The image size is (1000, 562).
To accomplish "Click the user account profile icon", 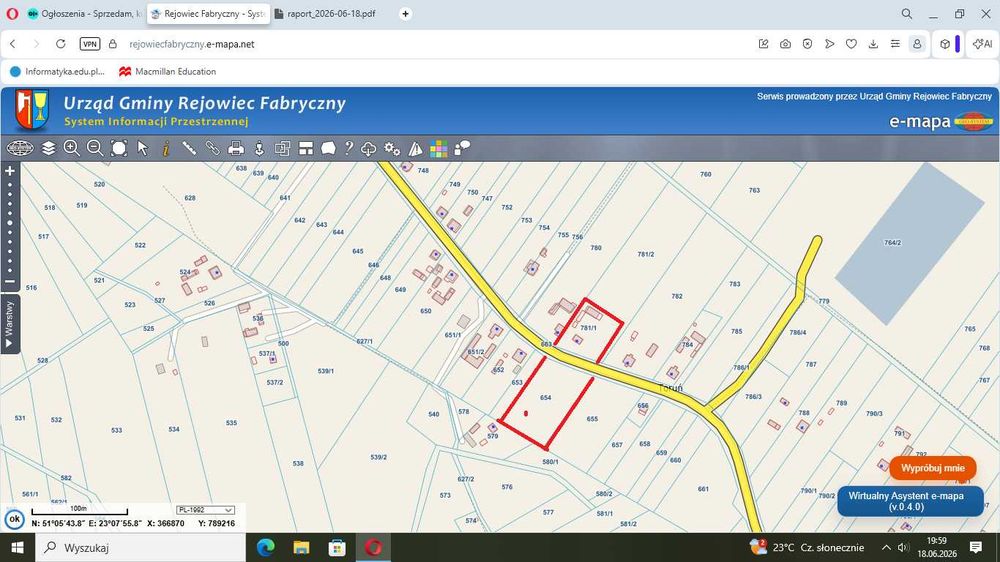I will pos(917,44).
